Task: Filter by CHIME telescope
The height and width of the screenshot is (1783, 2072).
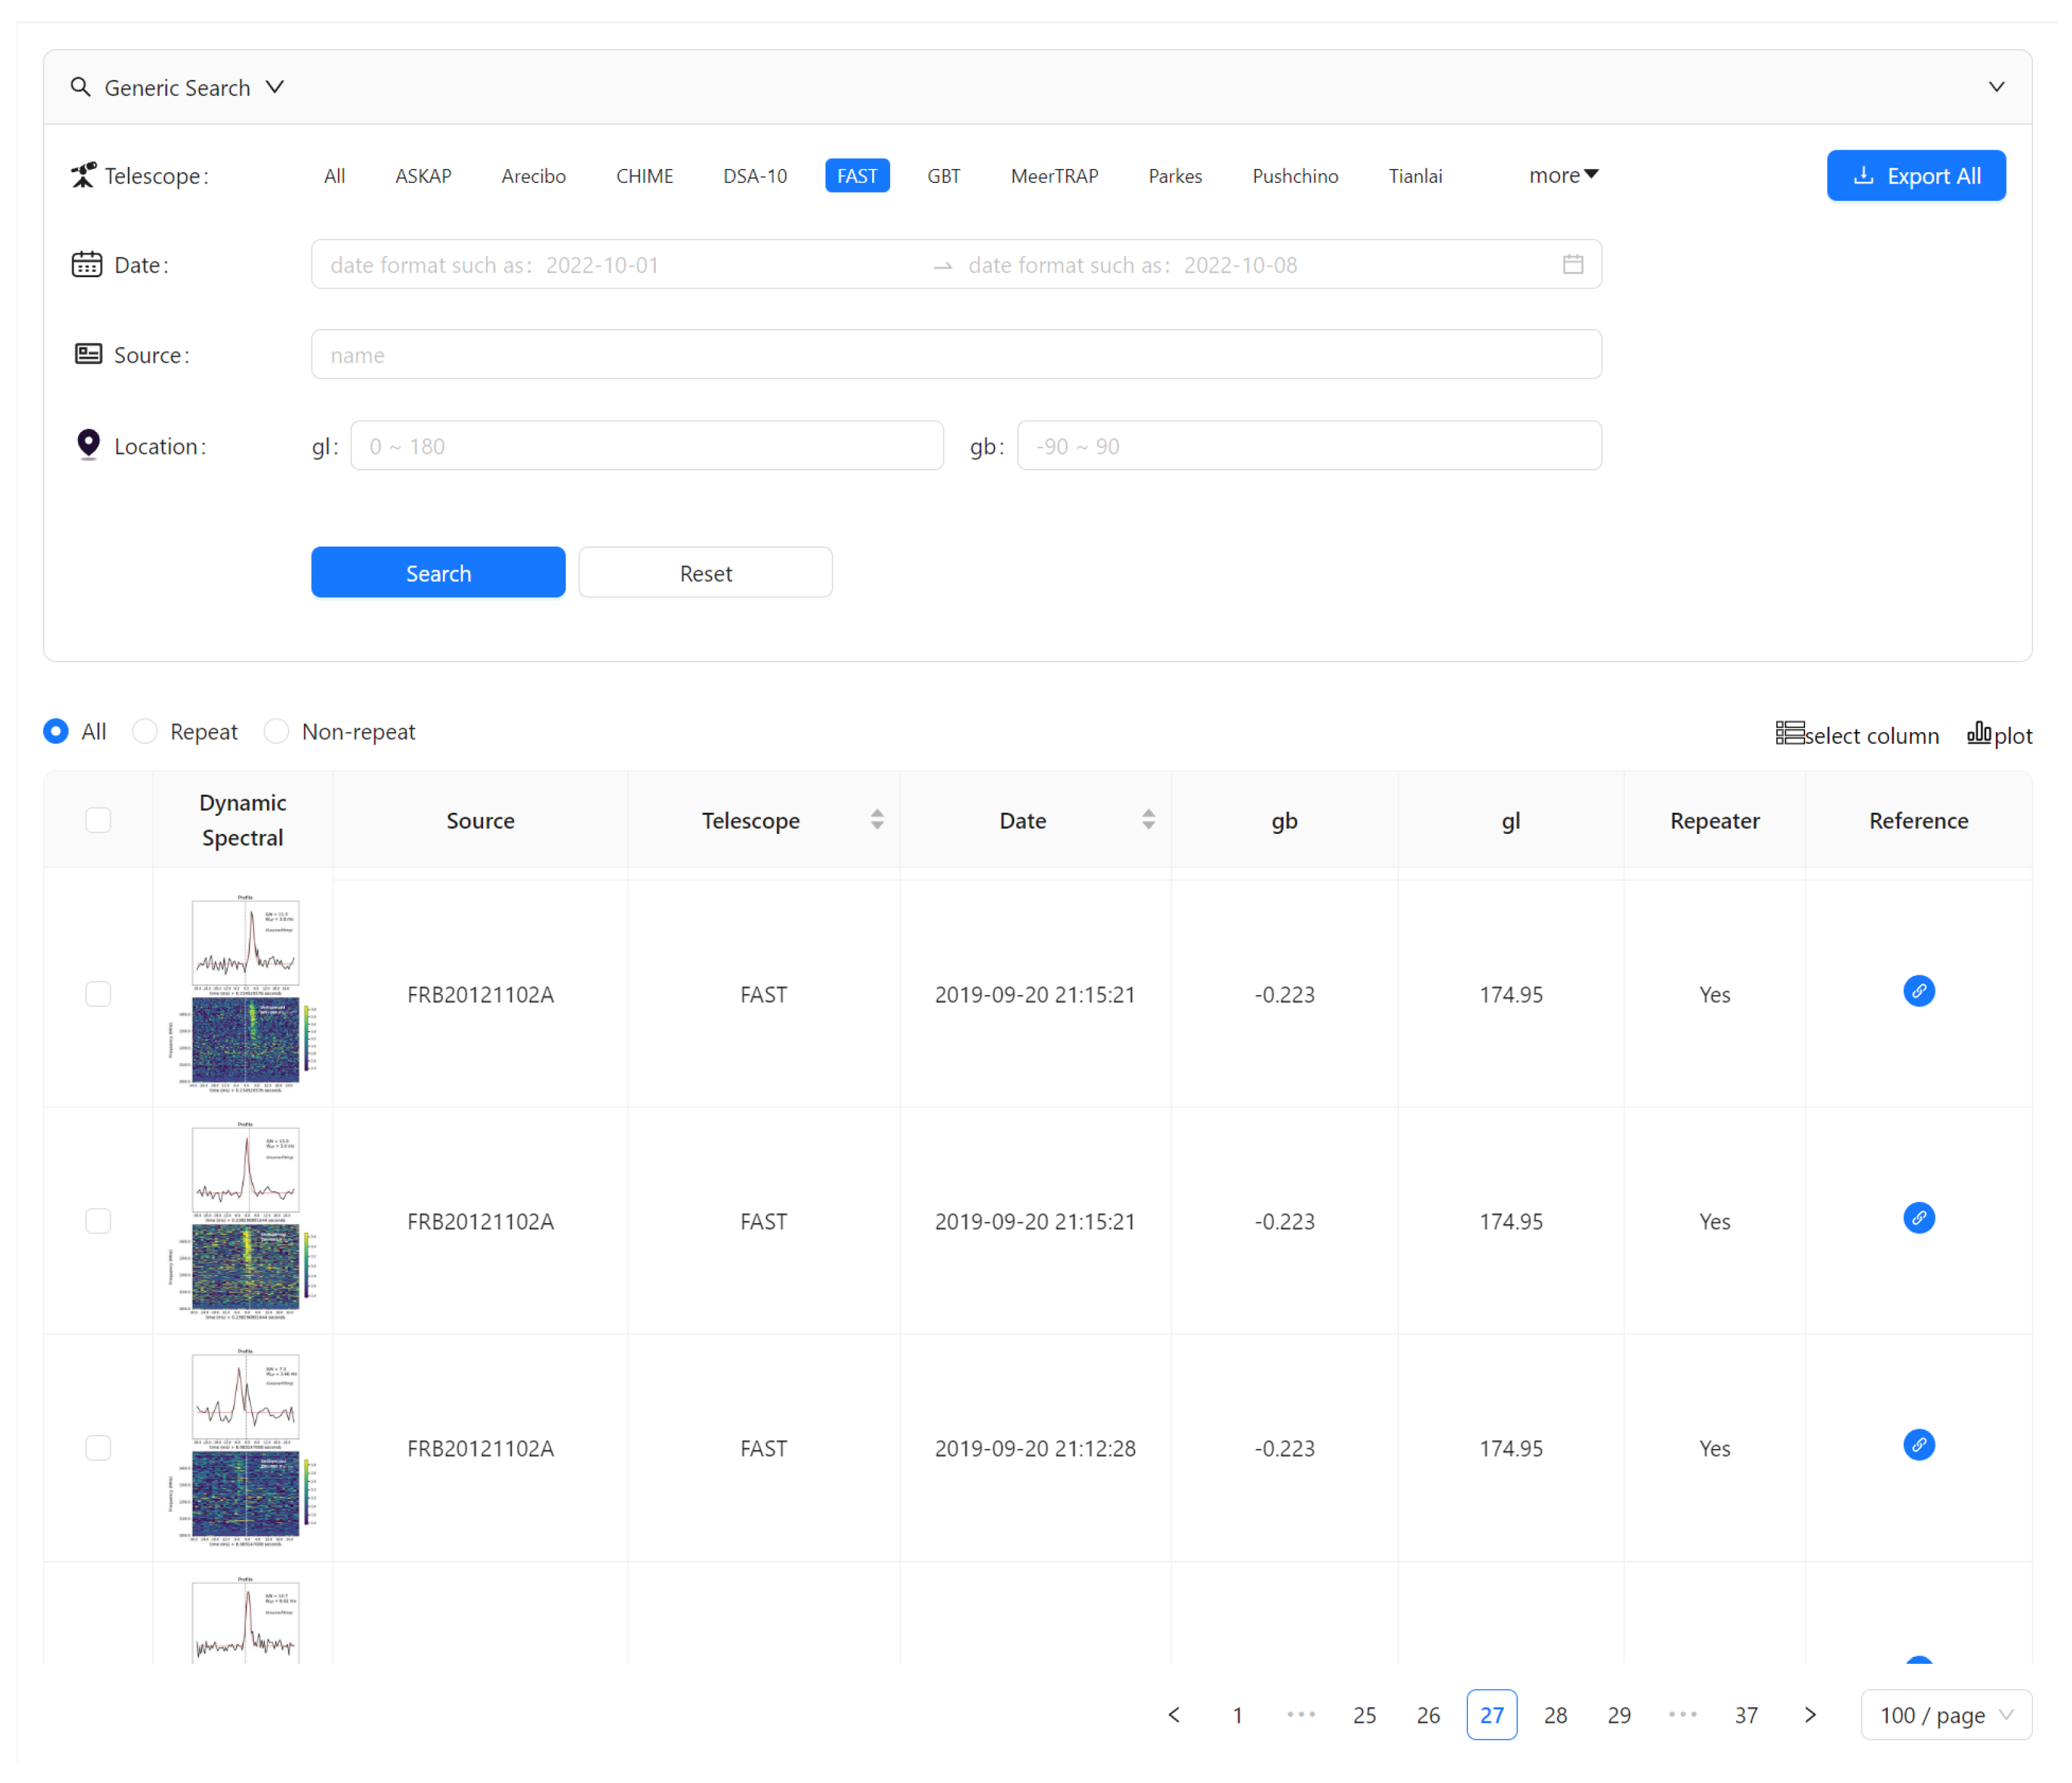Action: click(x=644, y=176)
